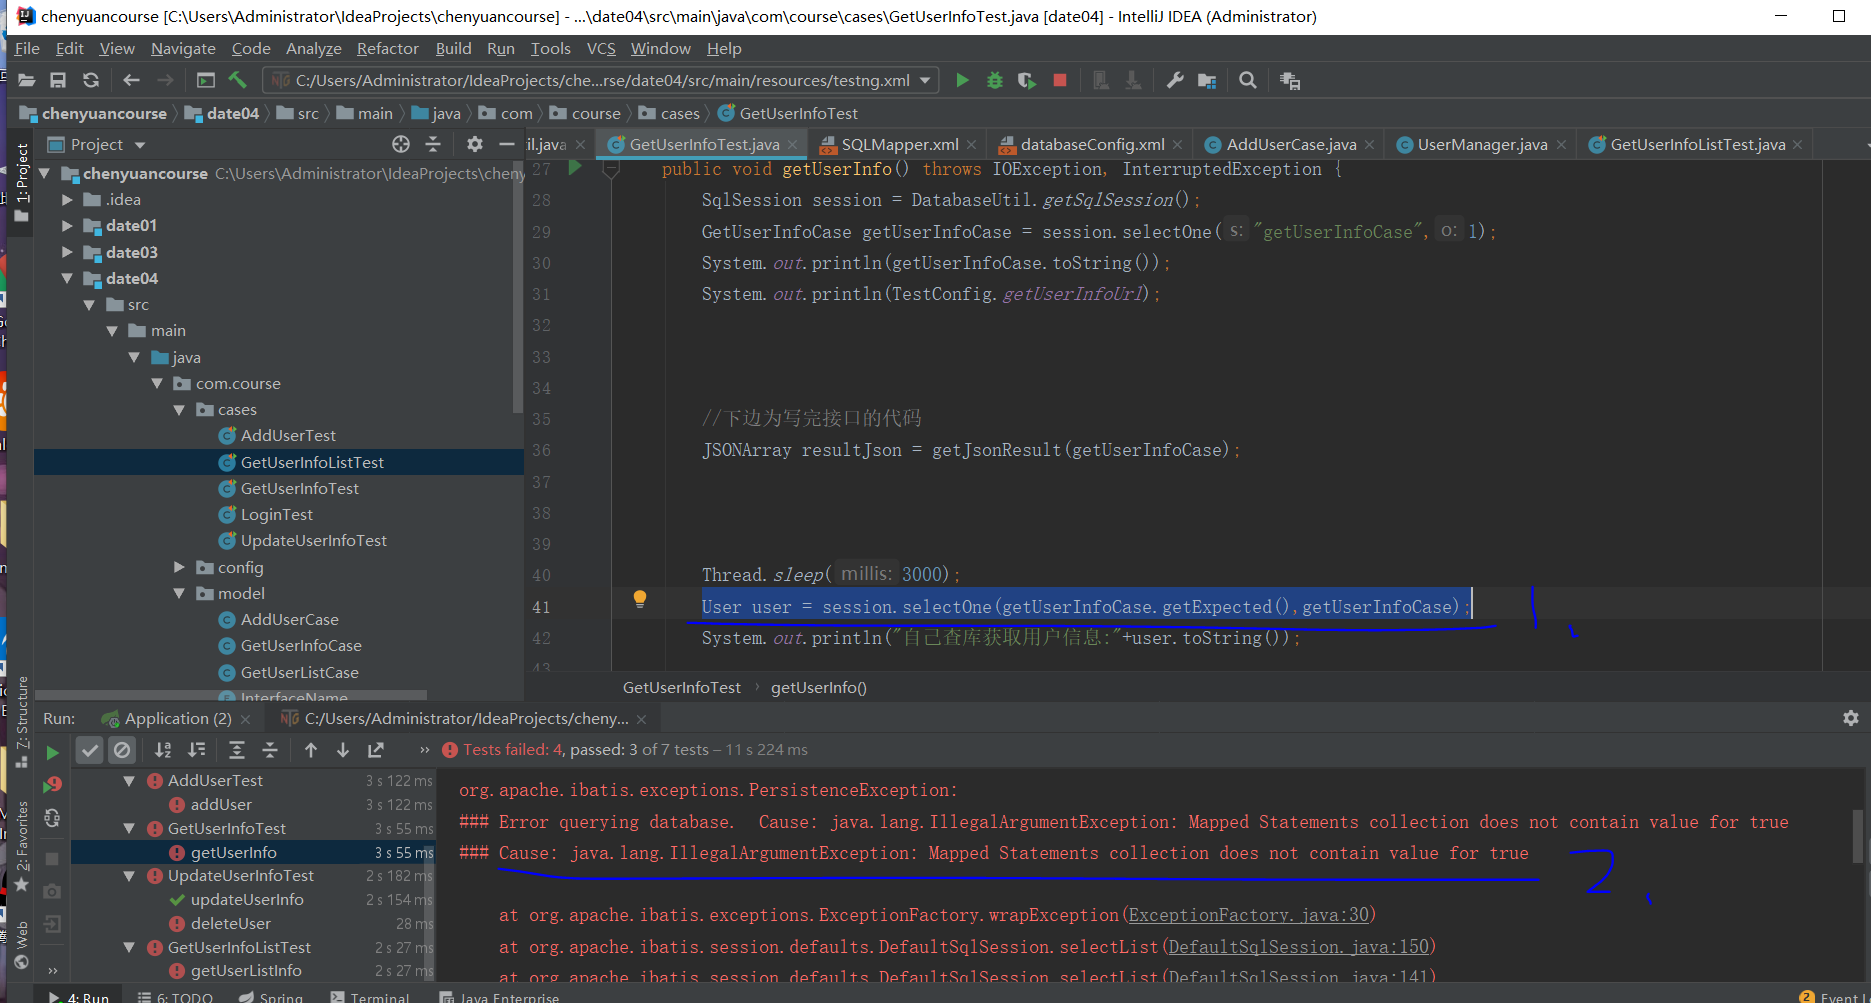
Task: Collapse all test result nodes
Action: pyautogui.click(x=270, y=750)
